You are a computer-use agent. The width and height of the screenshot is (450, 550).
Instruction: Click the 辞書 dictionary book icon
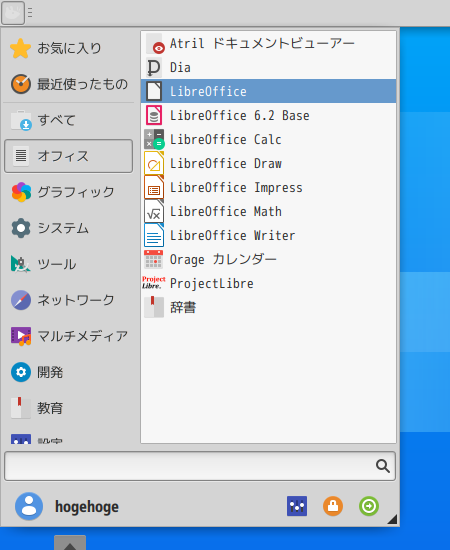tap(154, 307)
